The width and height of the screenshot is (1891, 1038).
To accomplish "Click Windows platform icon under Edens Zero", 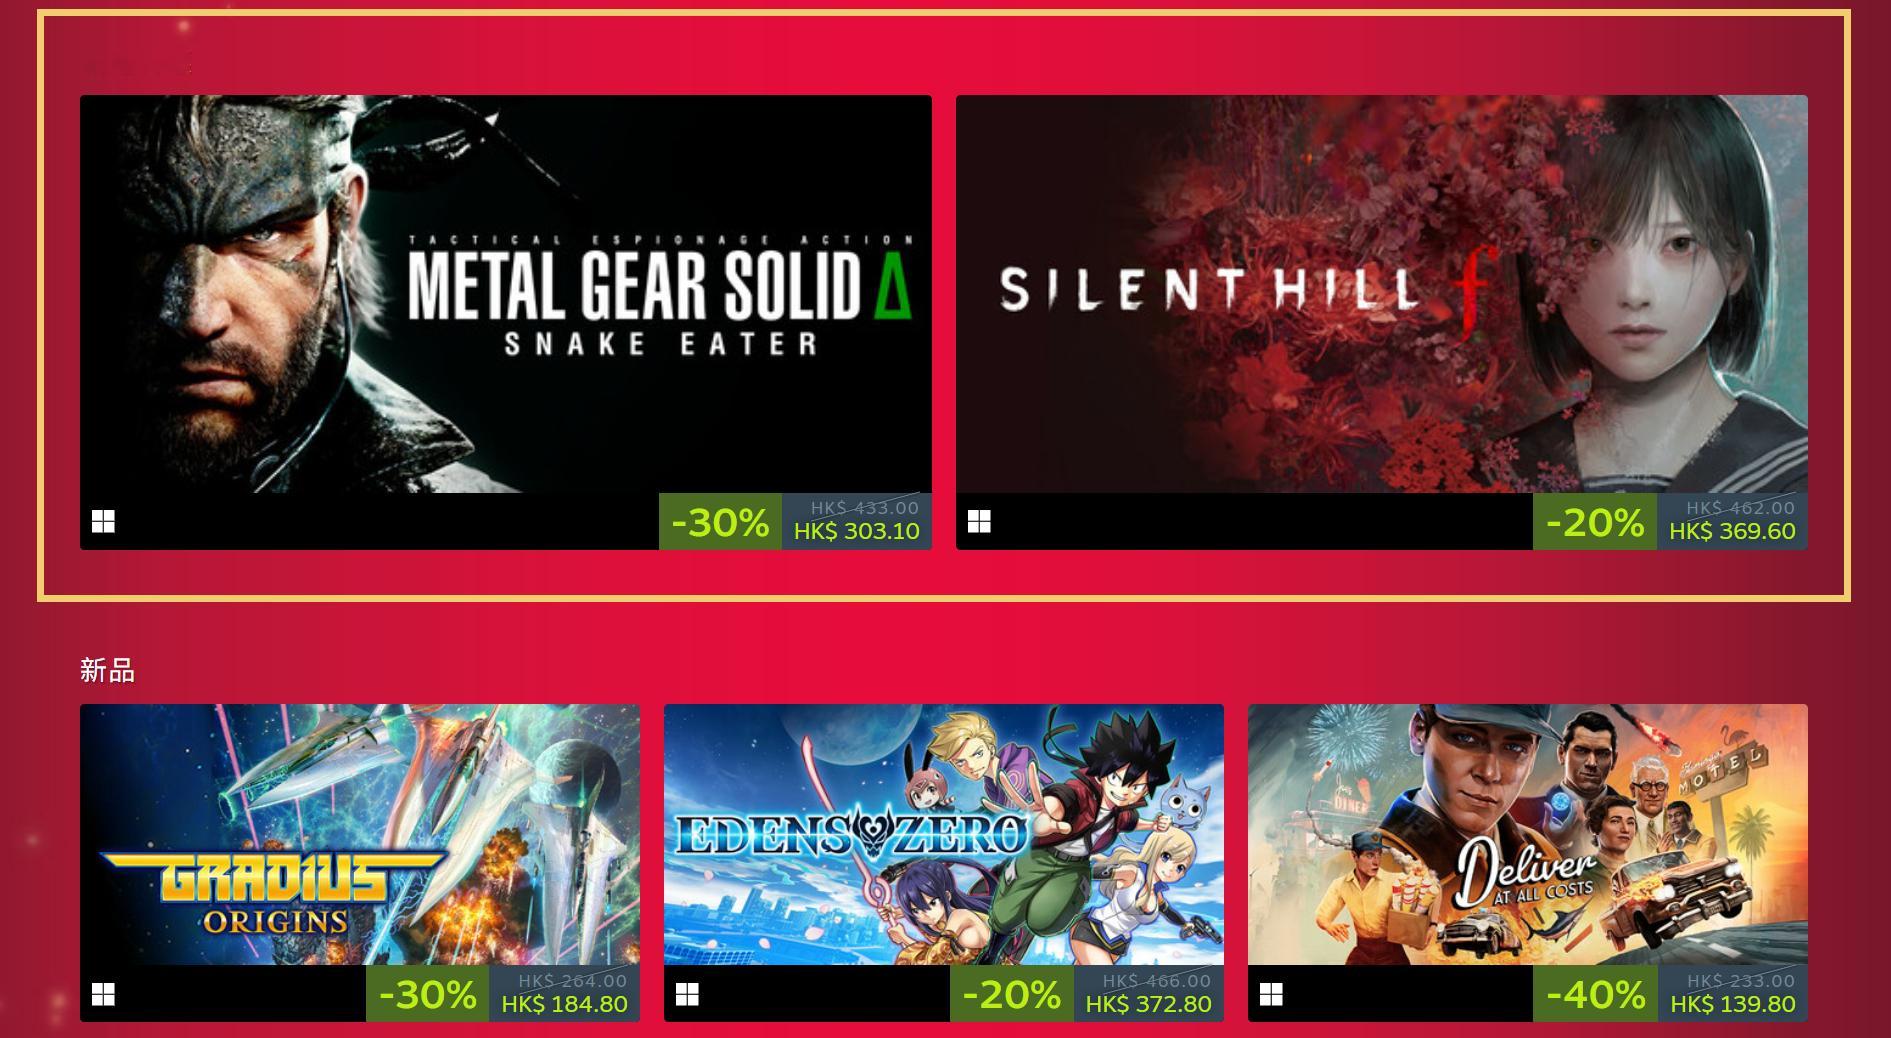I will point(687,994).
